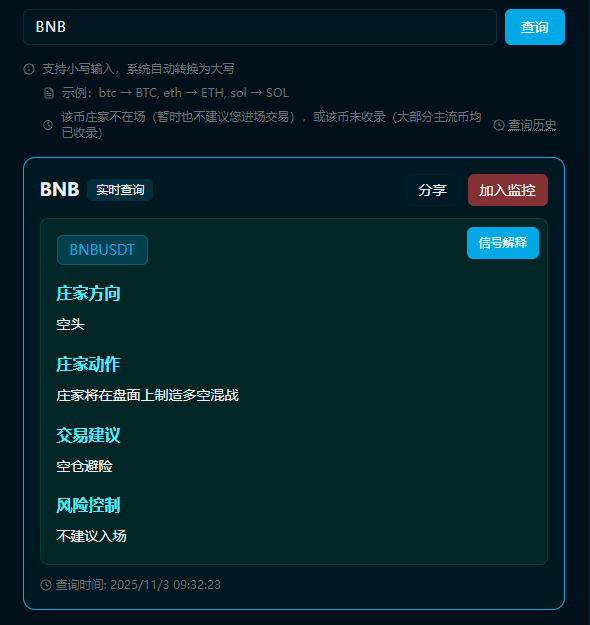This screenshot has height=625, width=590.
Task: Click the clock icon beside 该币庄家不在场 note
Action: (48, 125)
